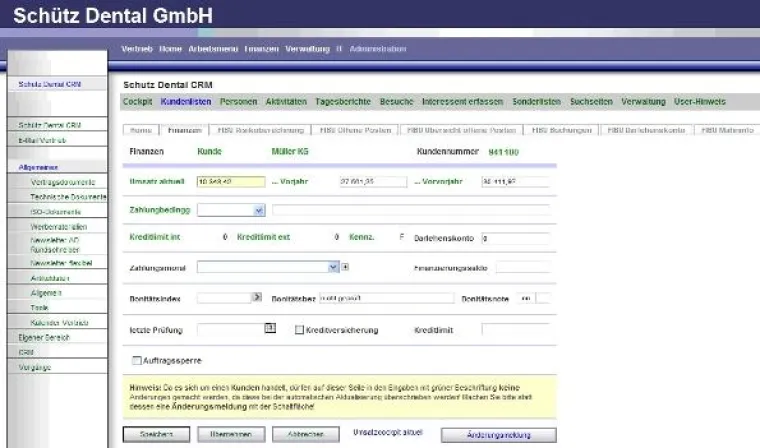Image resolution: width=760 pixels, height=448 pixels.
Task: Open the Administration top menu
Action: (x=378, y=49)
